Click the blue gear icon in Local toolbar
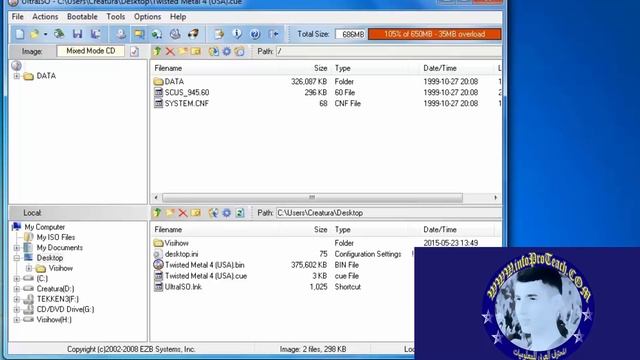 (x=227, y=213)
